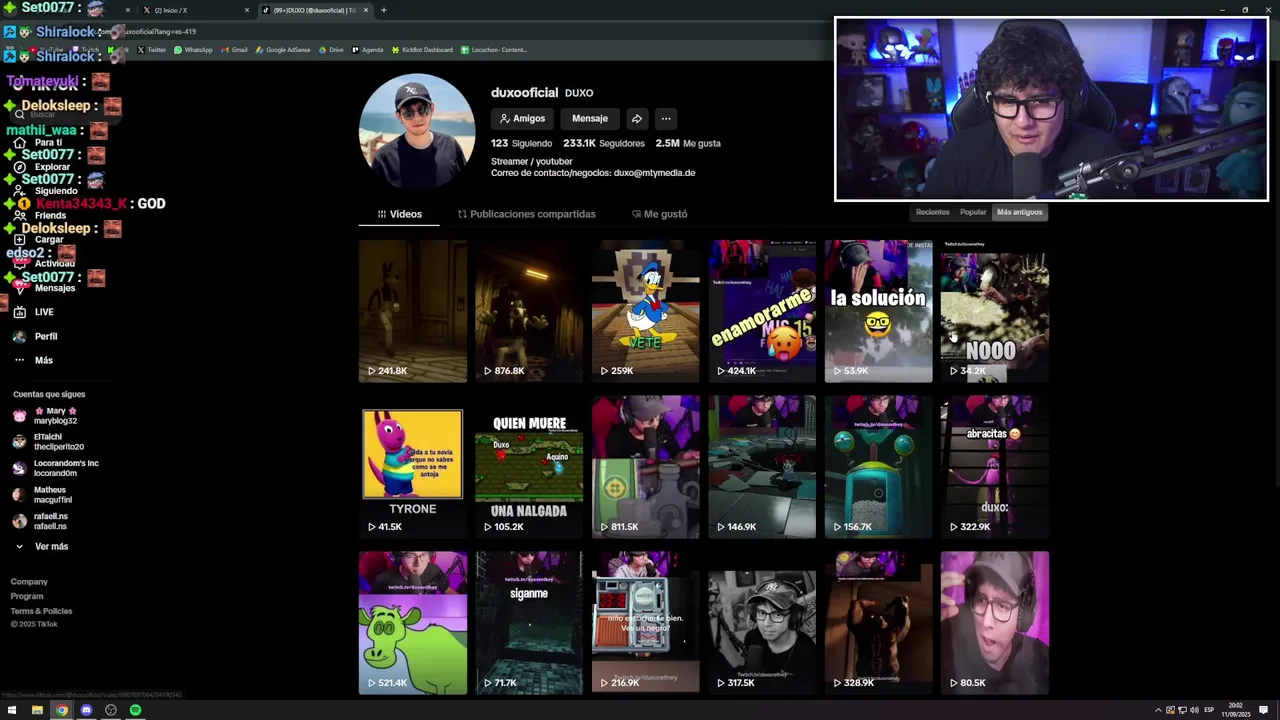Open the Friends sidebar icon
Screen dimensions: 1280x720
(x=20, y=215)
